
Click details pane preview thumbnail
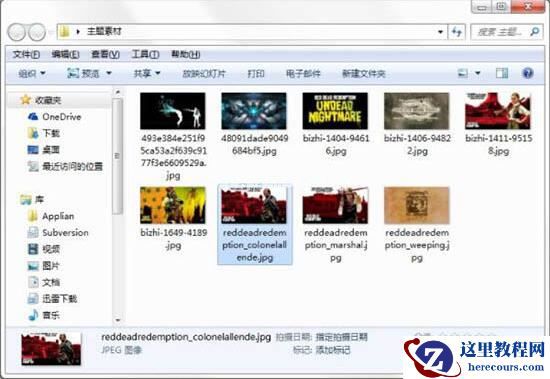pos(51,350)
